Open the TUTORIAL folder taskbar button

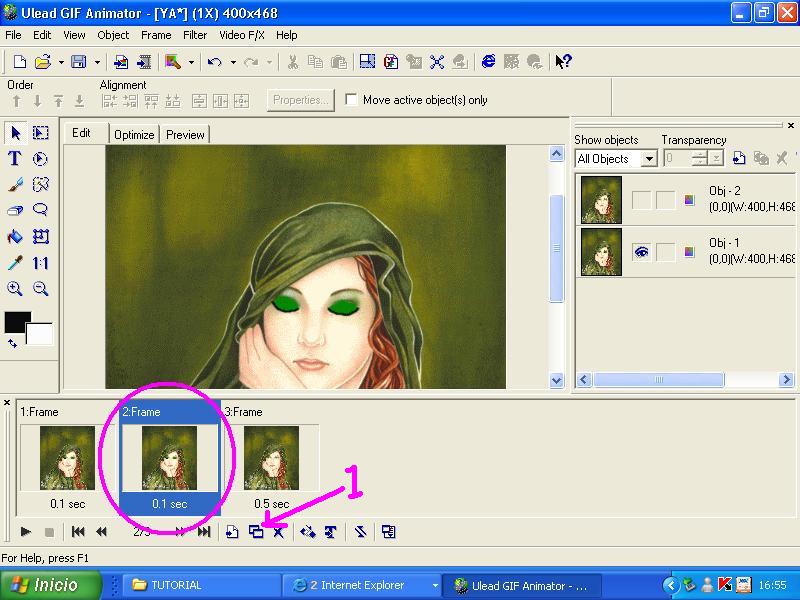coord(200,585)
